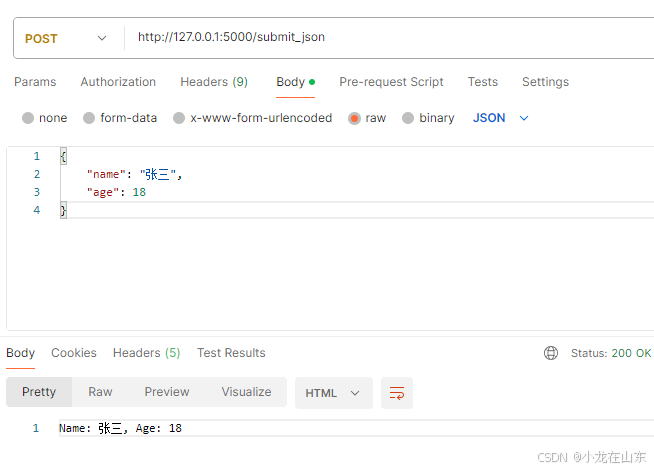
Task: Open the request Settings tab
Action: tap(545, 82)
